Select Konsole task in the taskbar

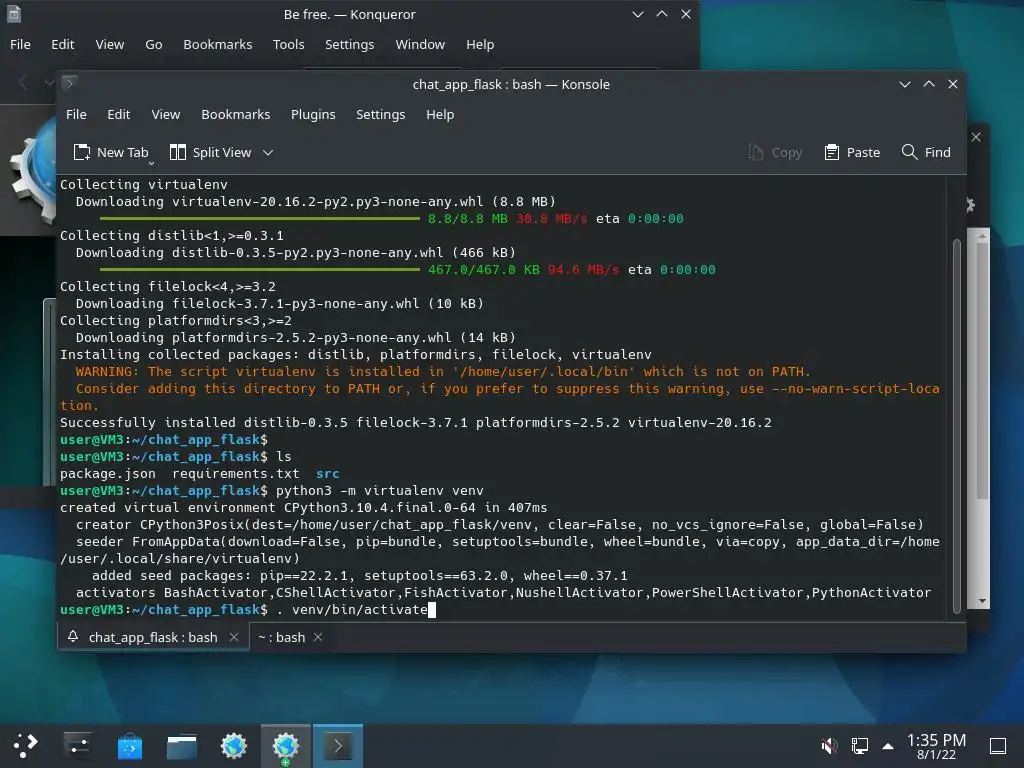tap(338, 745)
